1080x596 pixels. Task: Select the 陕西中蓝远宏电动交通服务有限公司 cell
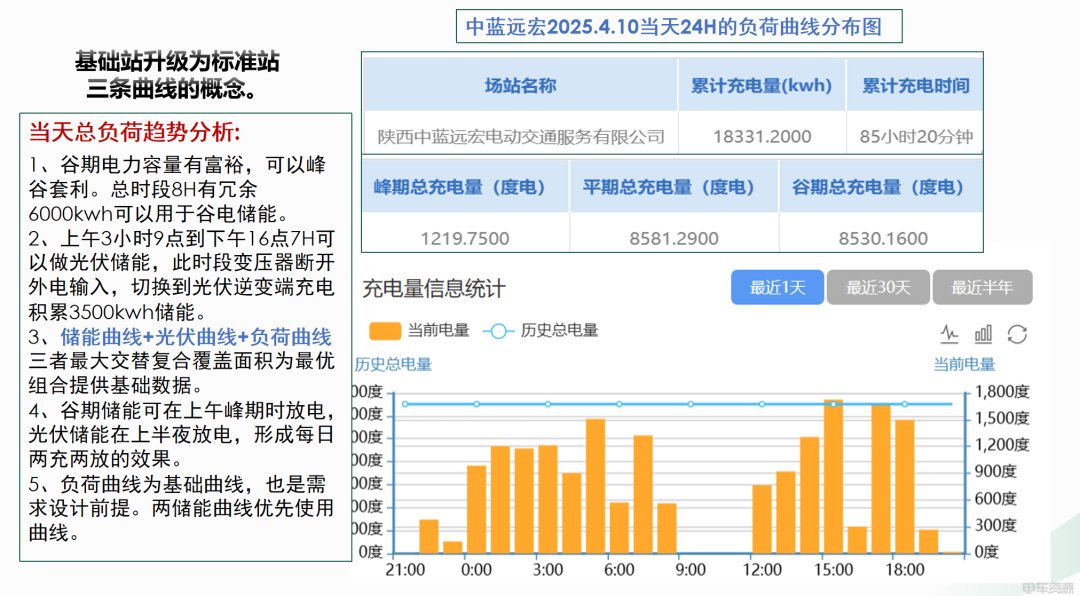pyautogui.click(x=521, y=136)
